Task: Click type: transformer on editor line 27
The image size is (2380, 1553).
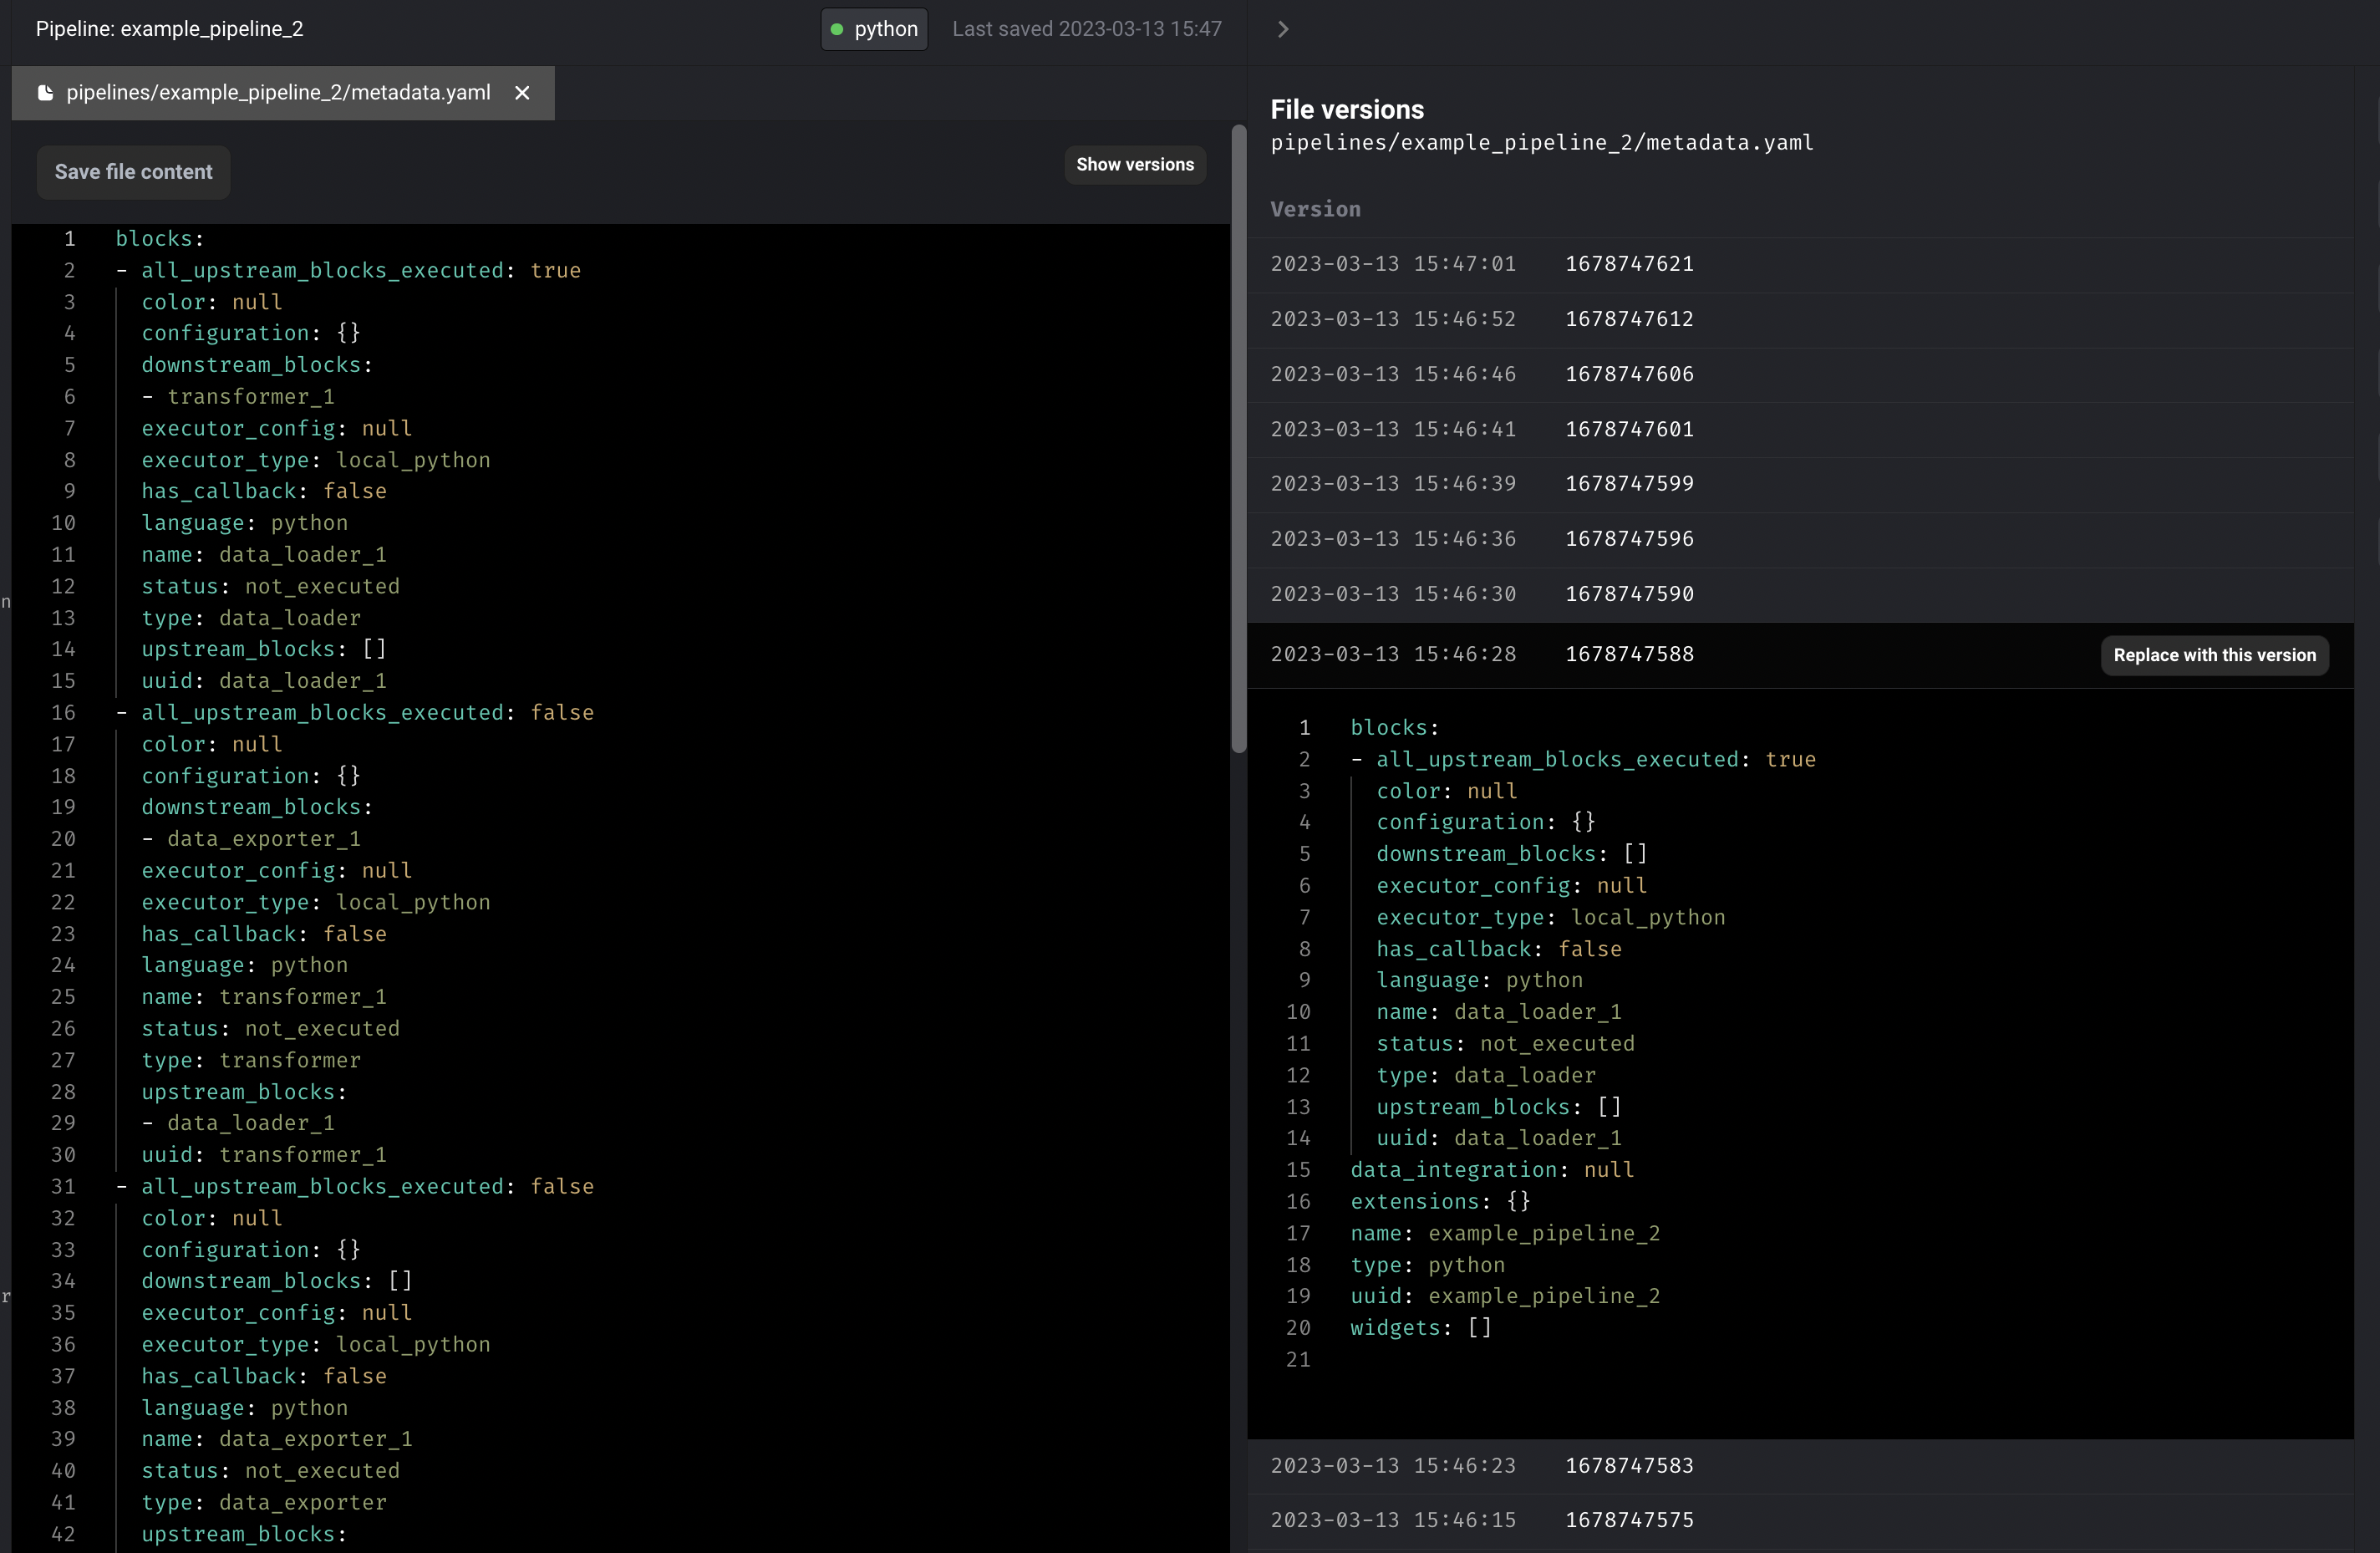Action: [x=251, y=1060]
